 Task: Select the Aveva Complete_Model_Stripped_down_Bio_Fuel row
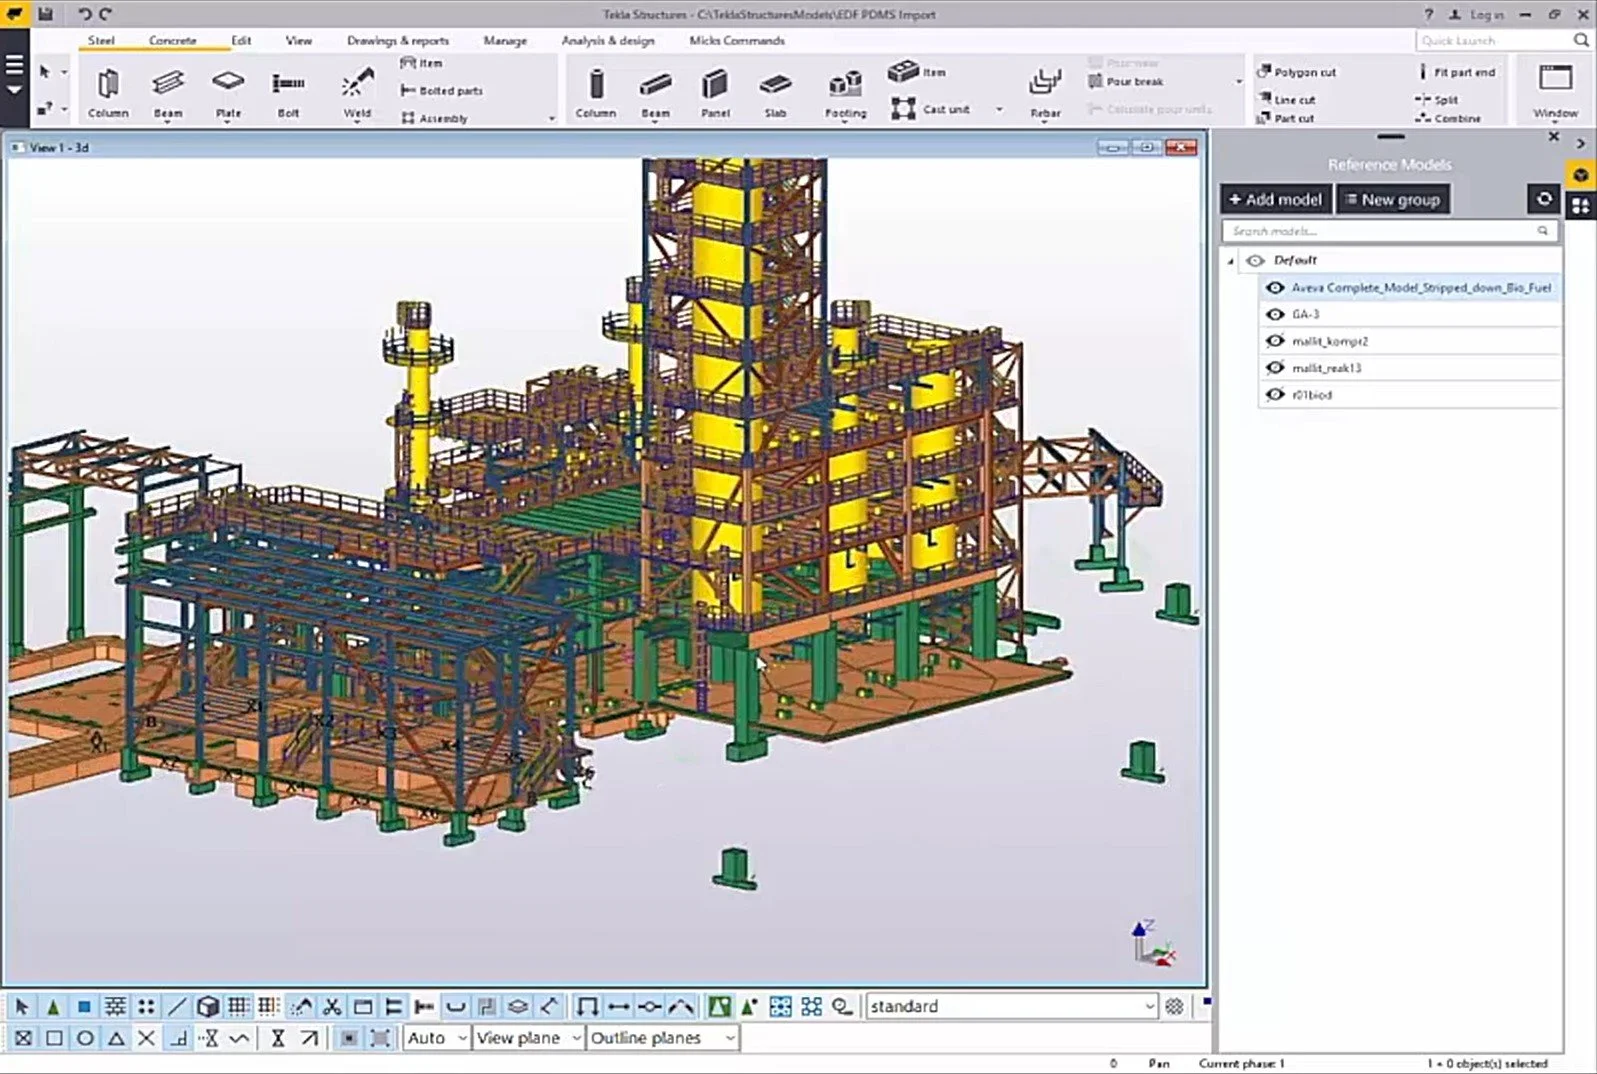[1410, 287]
